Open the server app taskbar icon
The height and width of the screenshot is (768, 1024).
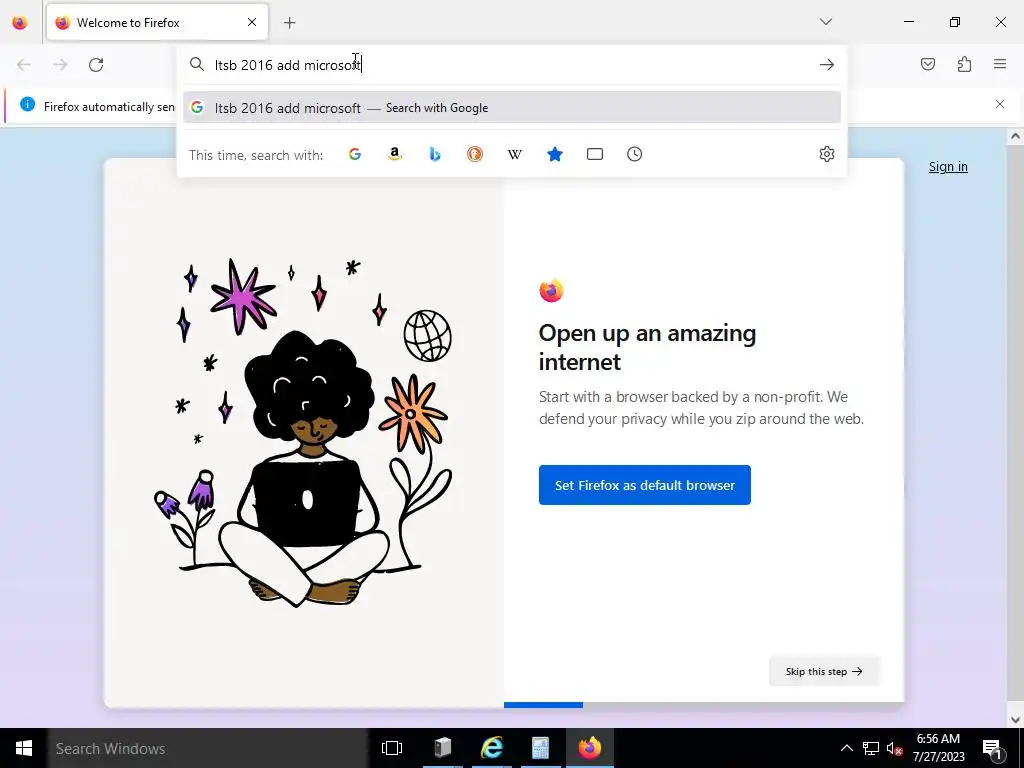(442, 748)
